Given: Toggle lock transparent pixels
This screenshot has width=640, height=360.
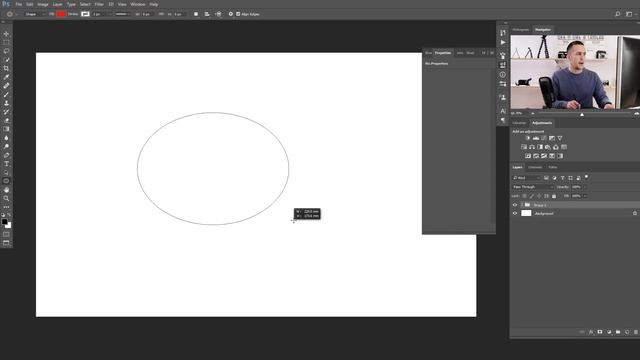Looking at the screenshot, I should point(524,196).
